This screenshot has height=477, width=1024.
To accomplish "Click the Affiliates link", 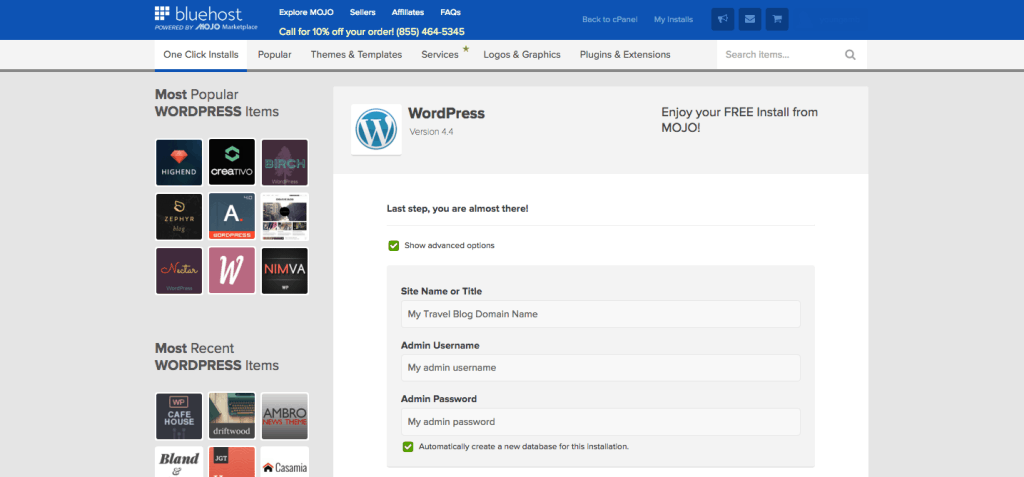I will (408, 12).
